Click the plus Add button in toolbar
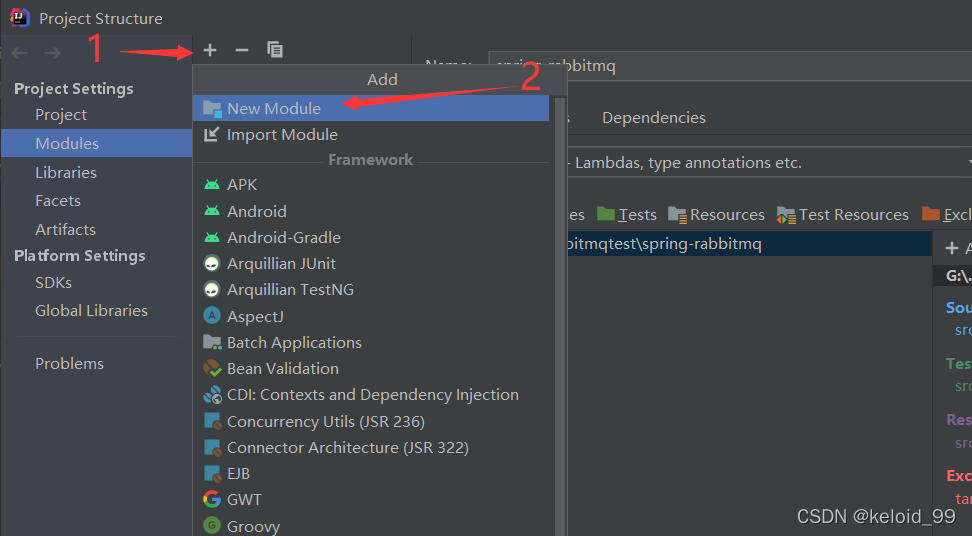The height and width of the screenshot is (536, 972). pyautogui.click(x=210, y=50)
